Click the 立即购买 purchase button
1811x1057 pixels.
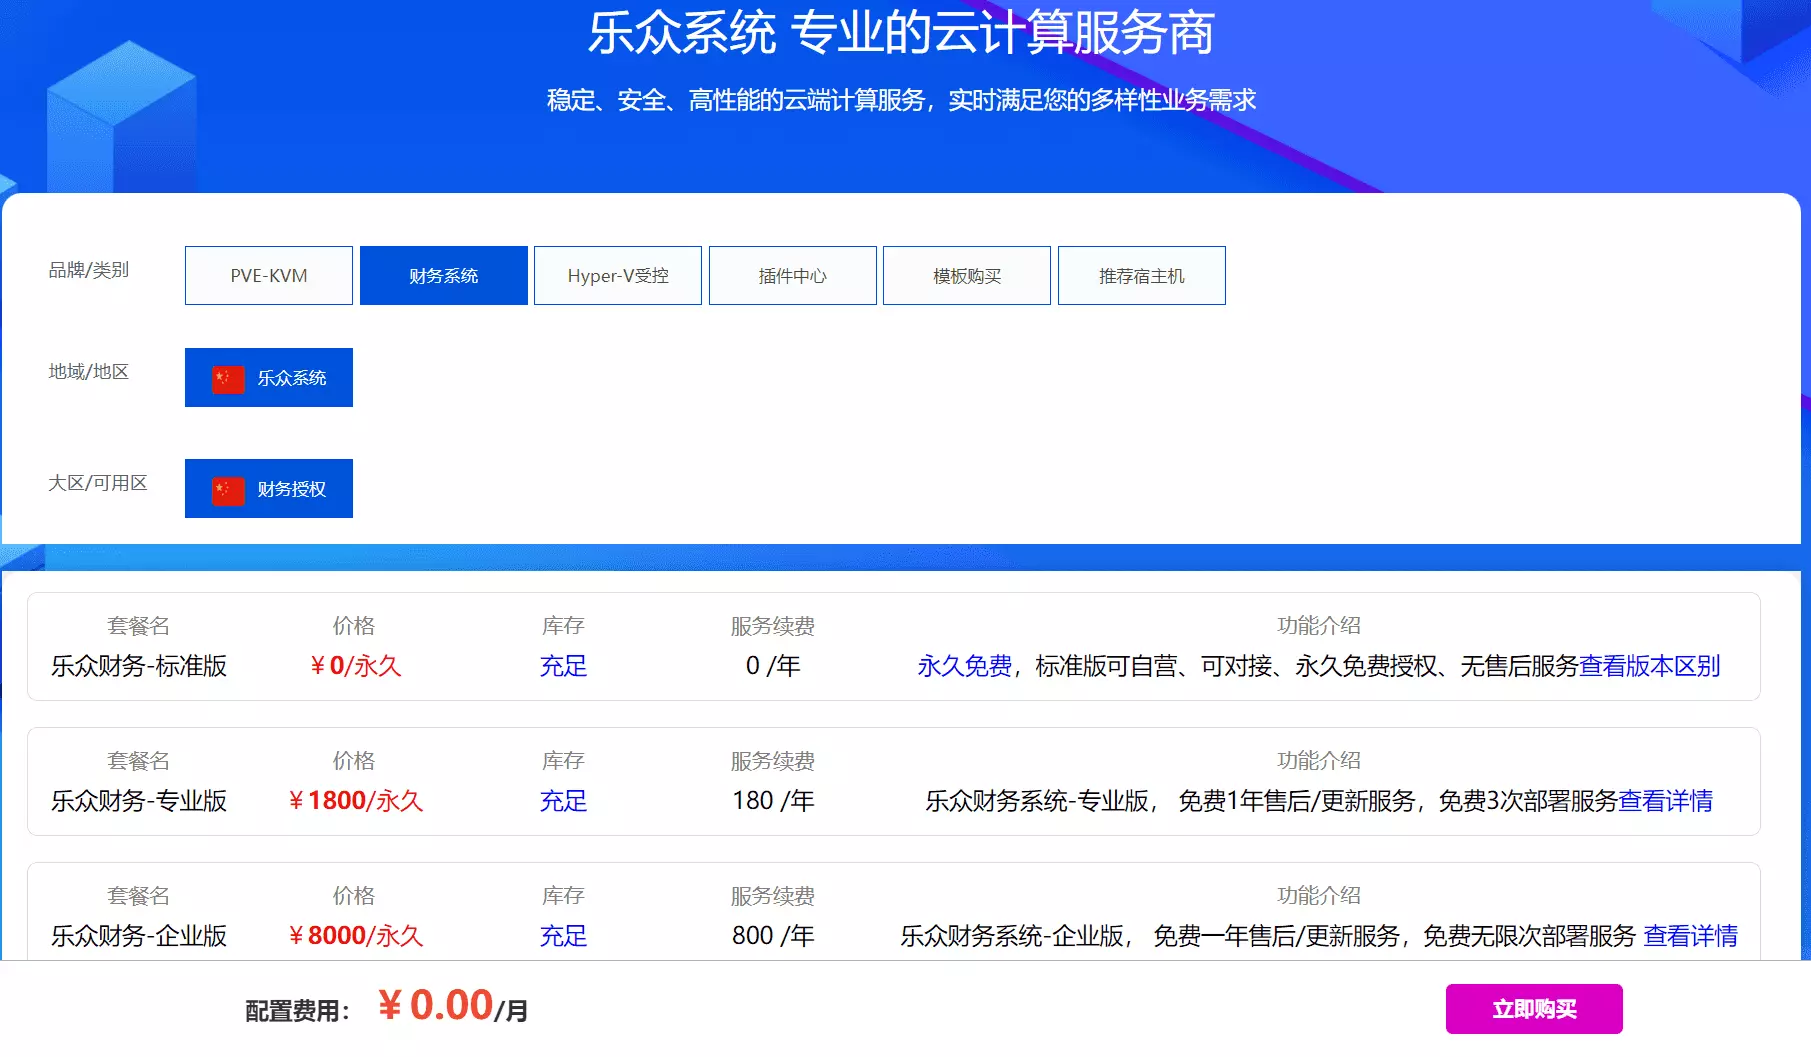[1534, 1009]
